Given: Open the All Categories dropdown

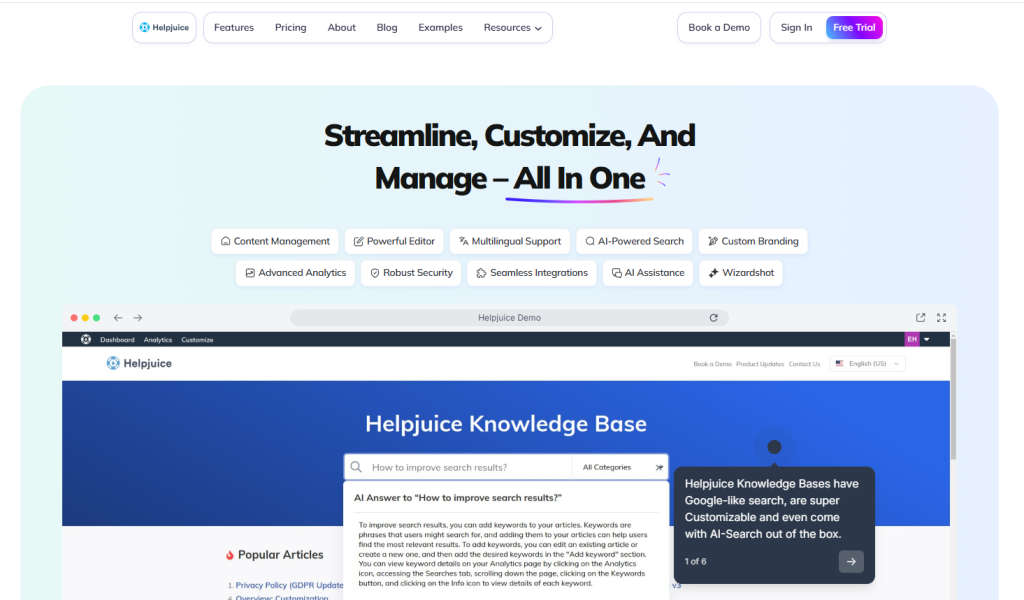Looking at the screenshot, I should coord(620,467).
